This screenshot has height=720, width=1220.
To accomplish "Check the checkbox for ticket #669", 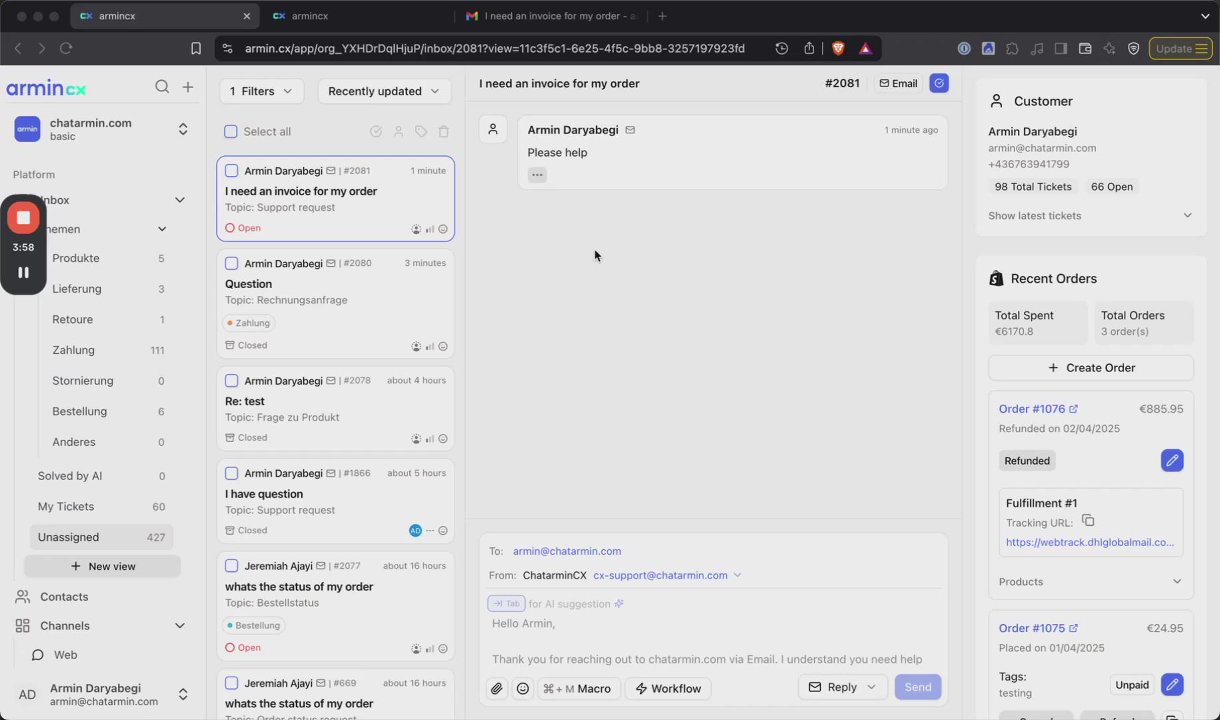I will coord(231,683).
